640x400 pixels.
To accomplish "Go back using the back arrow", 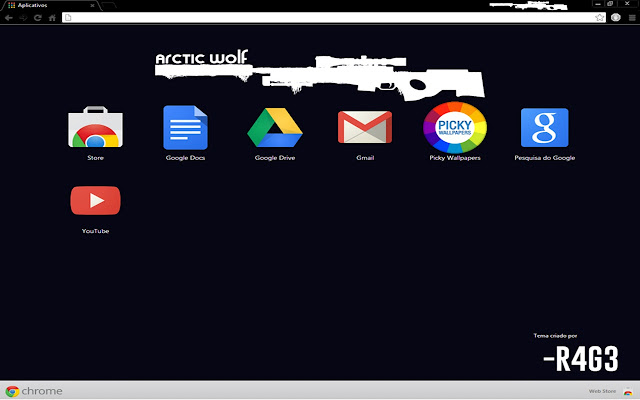I will pos(8,18).
